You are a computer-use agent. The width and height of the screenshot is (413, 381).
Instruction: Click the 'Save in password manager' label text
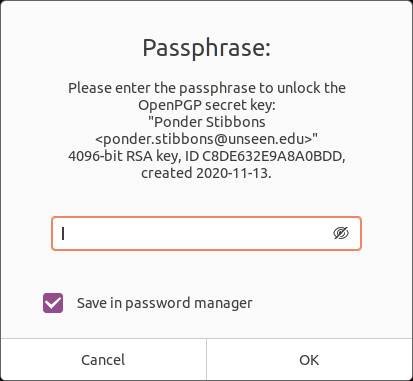165,303
